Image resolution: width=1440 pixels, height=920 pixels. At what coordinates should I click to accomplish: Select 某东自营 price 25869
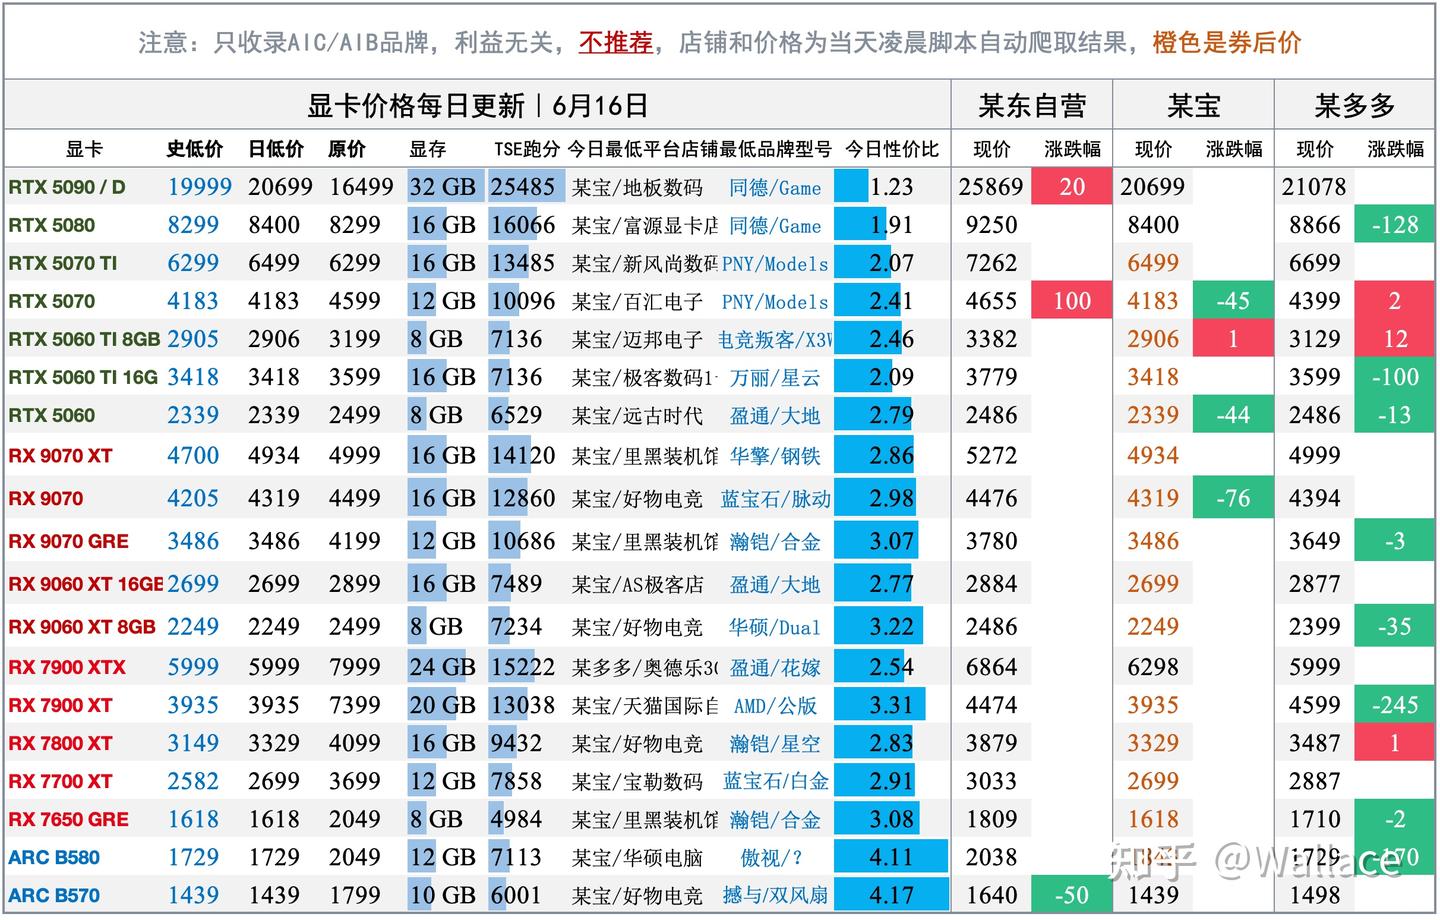point(991,187)
